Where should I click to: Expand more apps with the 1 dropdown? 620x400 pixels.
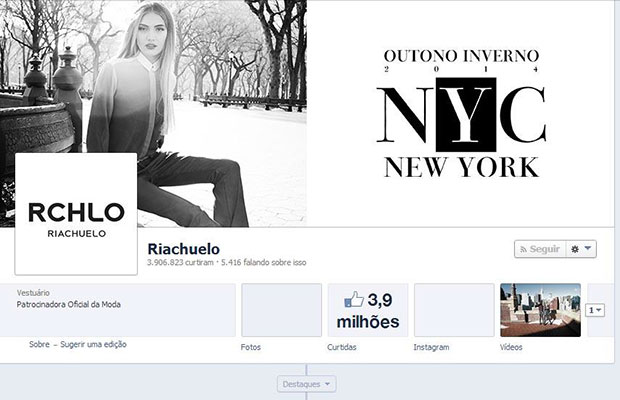pos(595,310)
